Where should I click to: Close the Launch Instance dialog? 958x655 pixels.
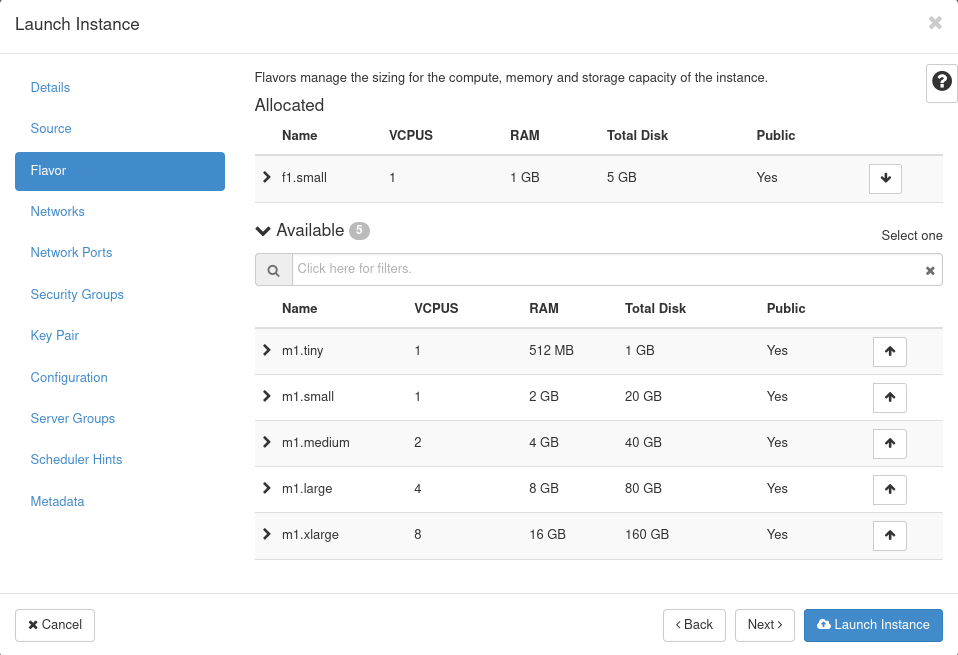935,23
